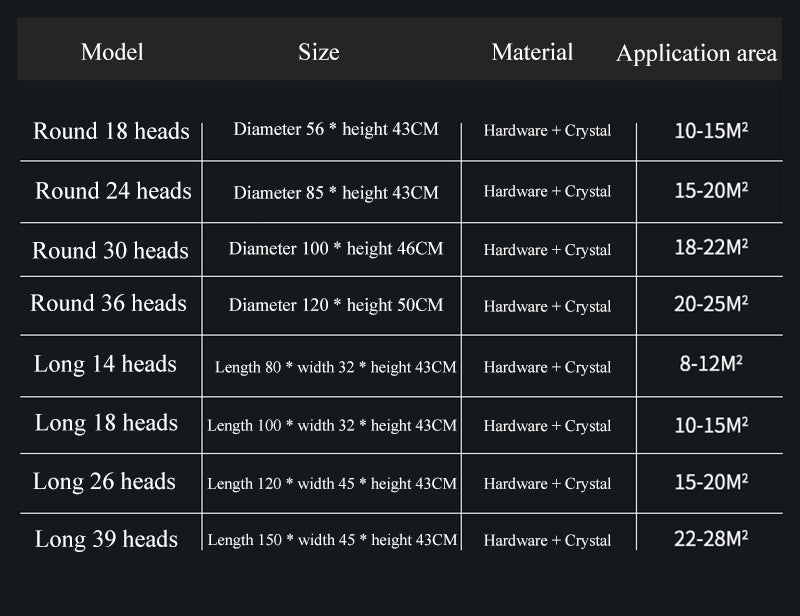800x616 pixels.
Task: Click the Round 36 heads row label
Action: click(108, 303)
